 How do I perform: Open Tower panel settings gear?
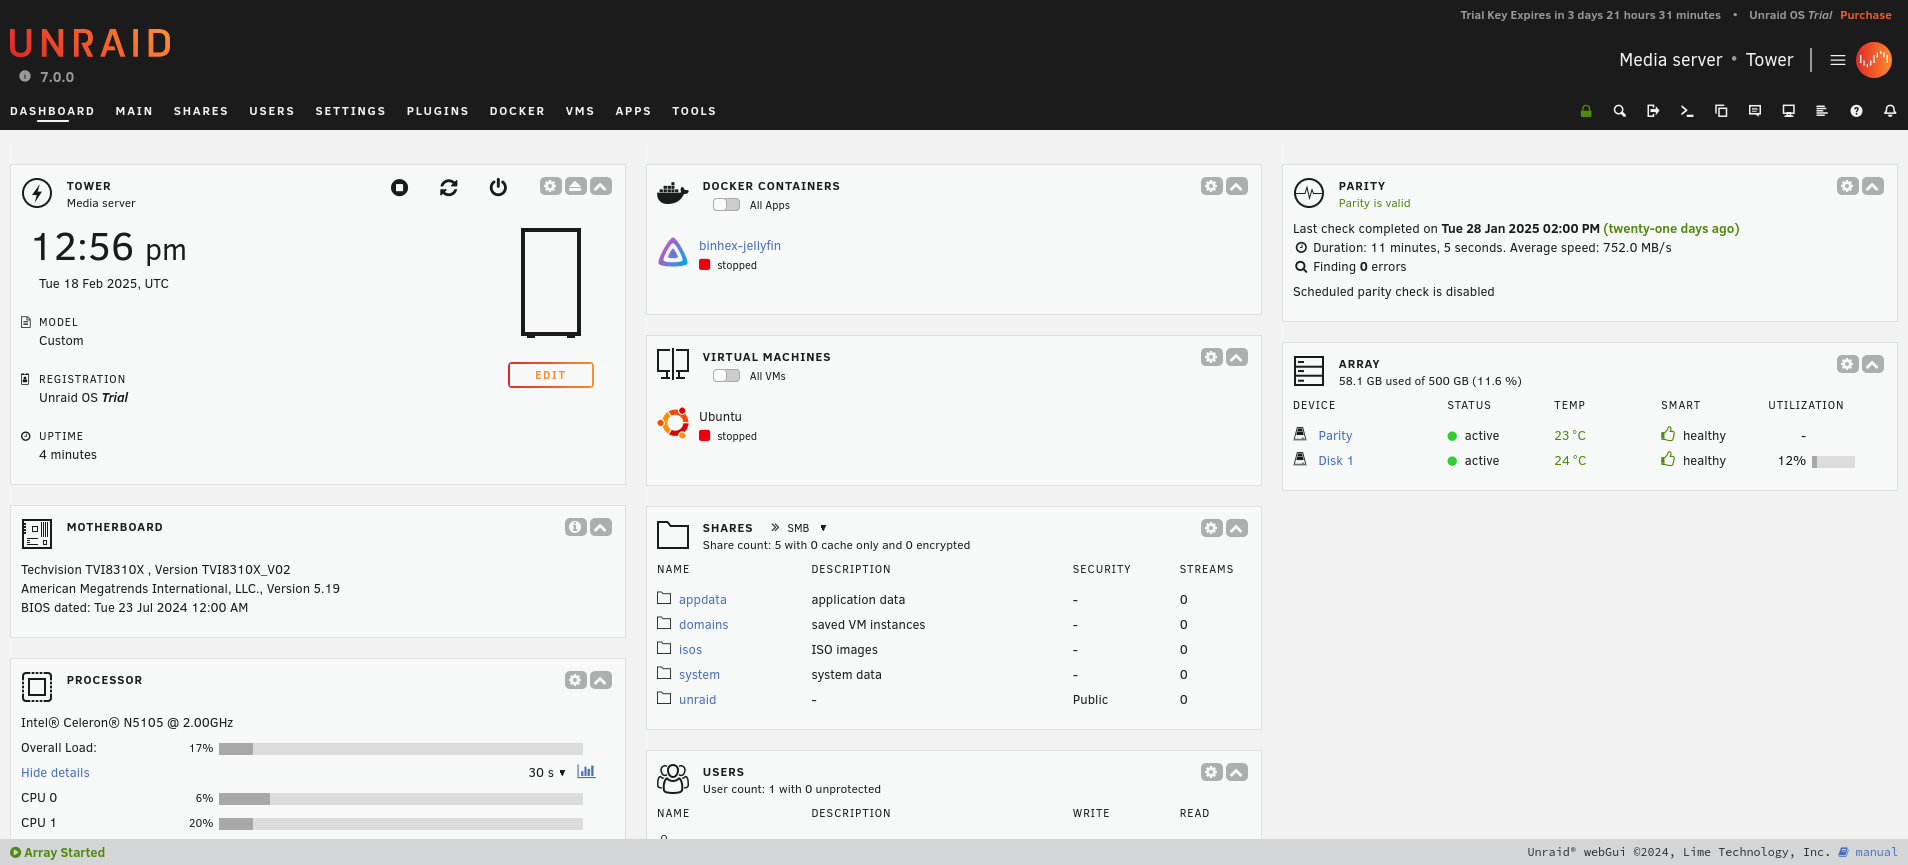pos(550,186)
